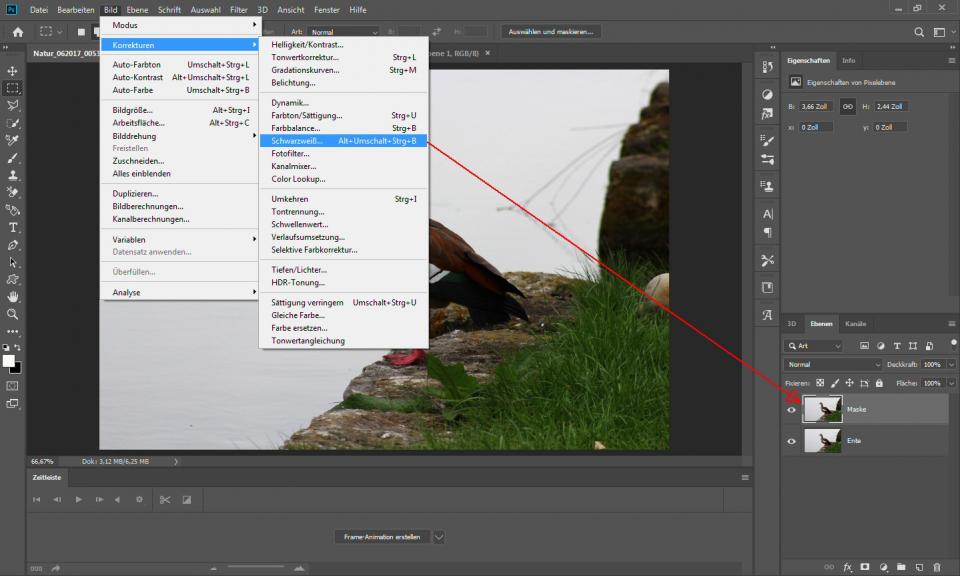
Task: Hide the Maske layer via eye icon
Action: [x=792, y=409]
